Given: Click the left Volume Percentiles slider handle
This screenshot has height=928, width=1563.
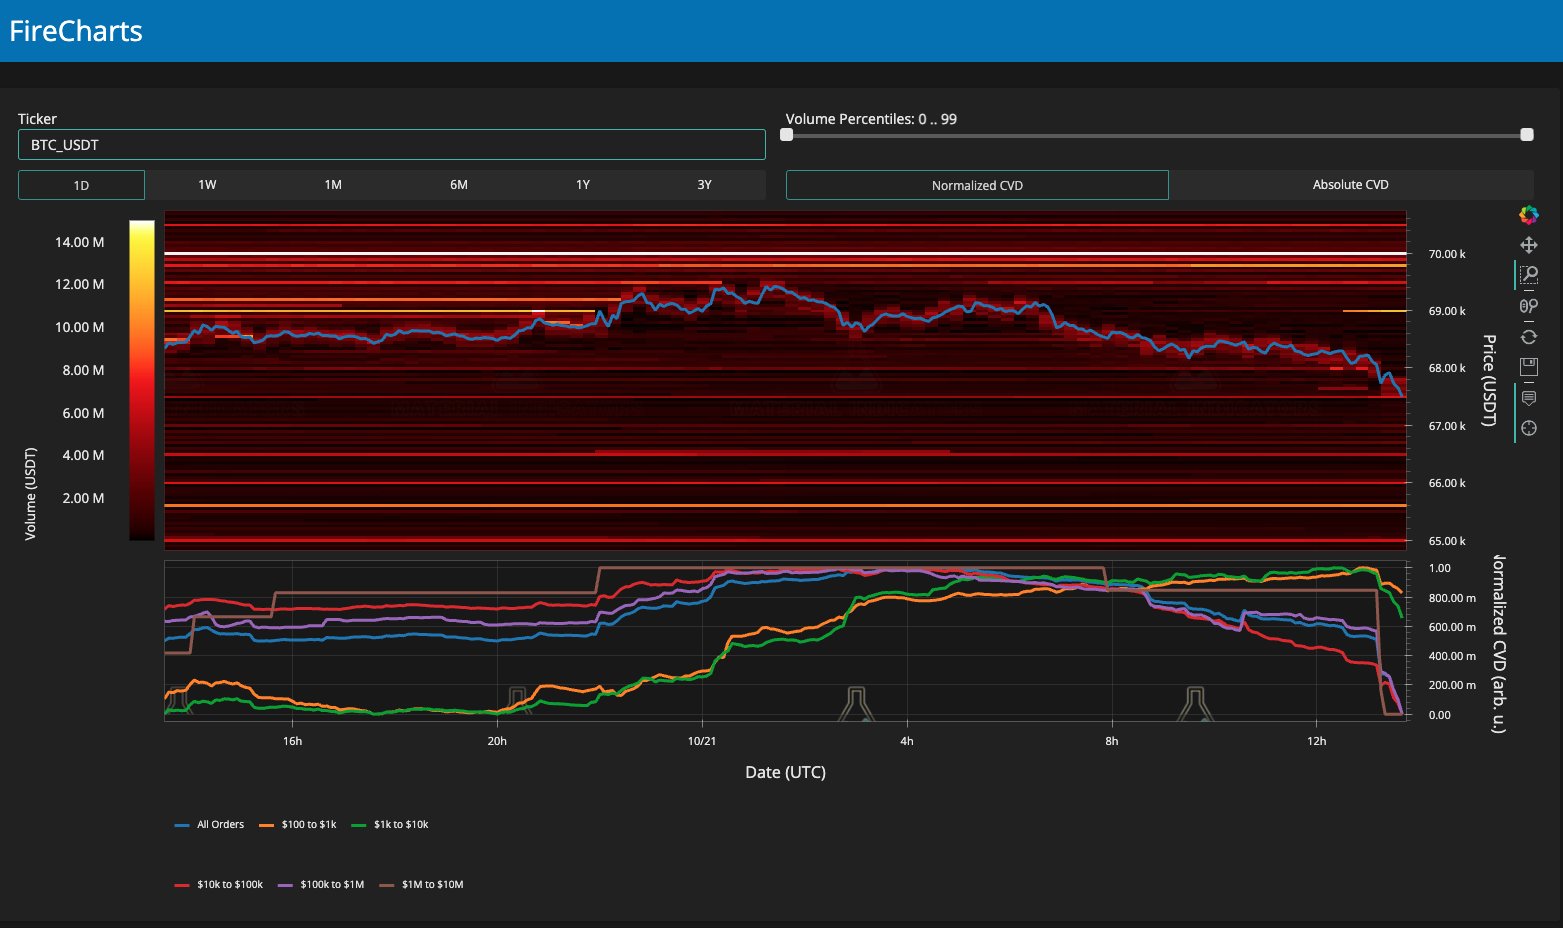Looking at the screenshot, I should point(787,135).
